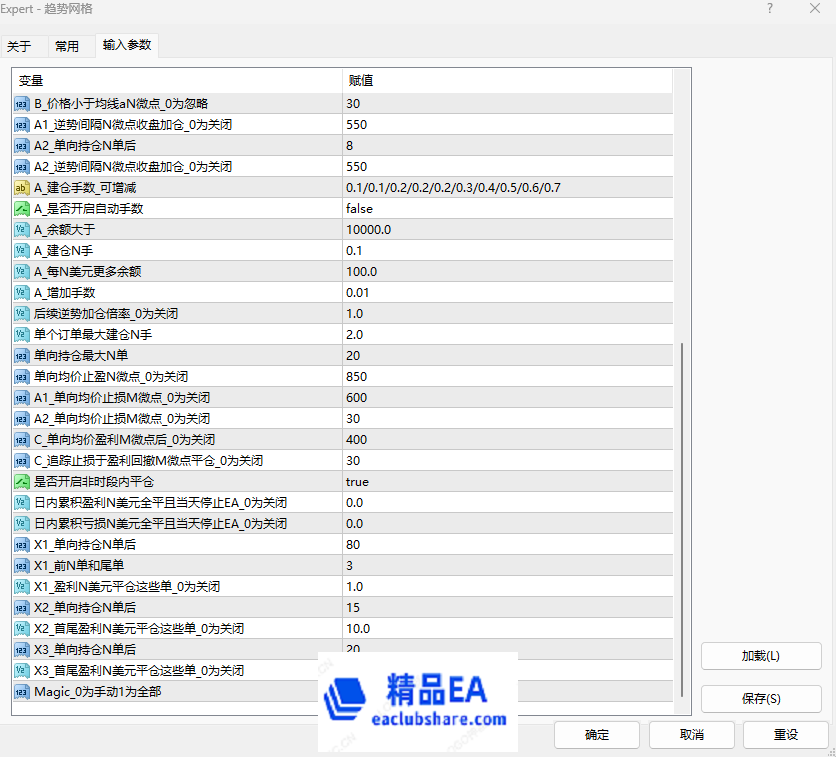
Task: Click the icon of A1_单向均价止损M微点_0为关闭
Action: pos(22,398)
